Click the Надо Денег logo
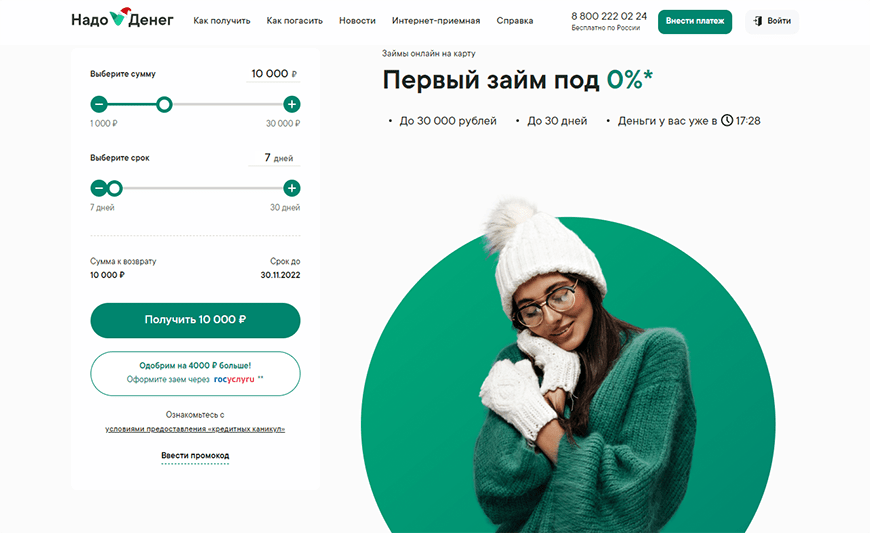Viewport: 870px width, 533px height. (x=122, y=19)
